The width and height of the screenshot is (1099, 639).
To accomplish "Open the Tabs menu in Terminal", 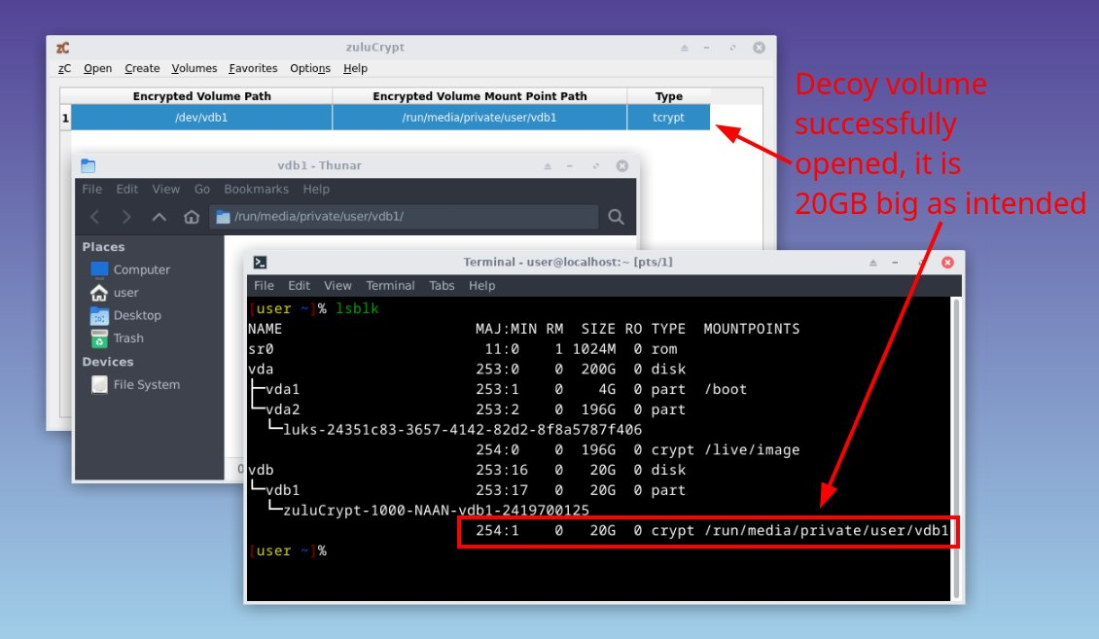I will point(442,286).
